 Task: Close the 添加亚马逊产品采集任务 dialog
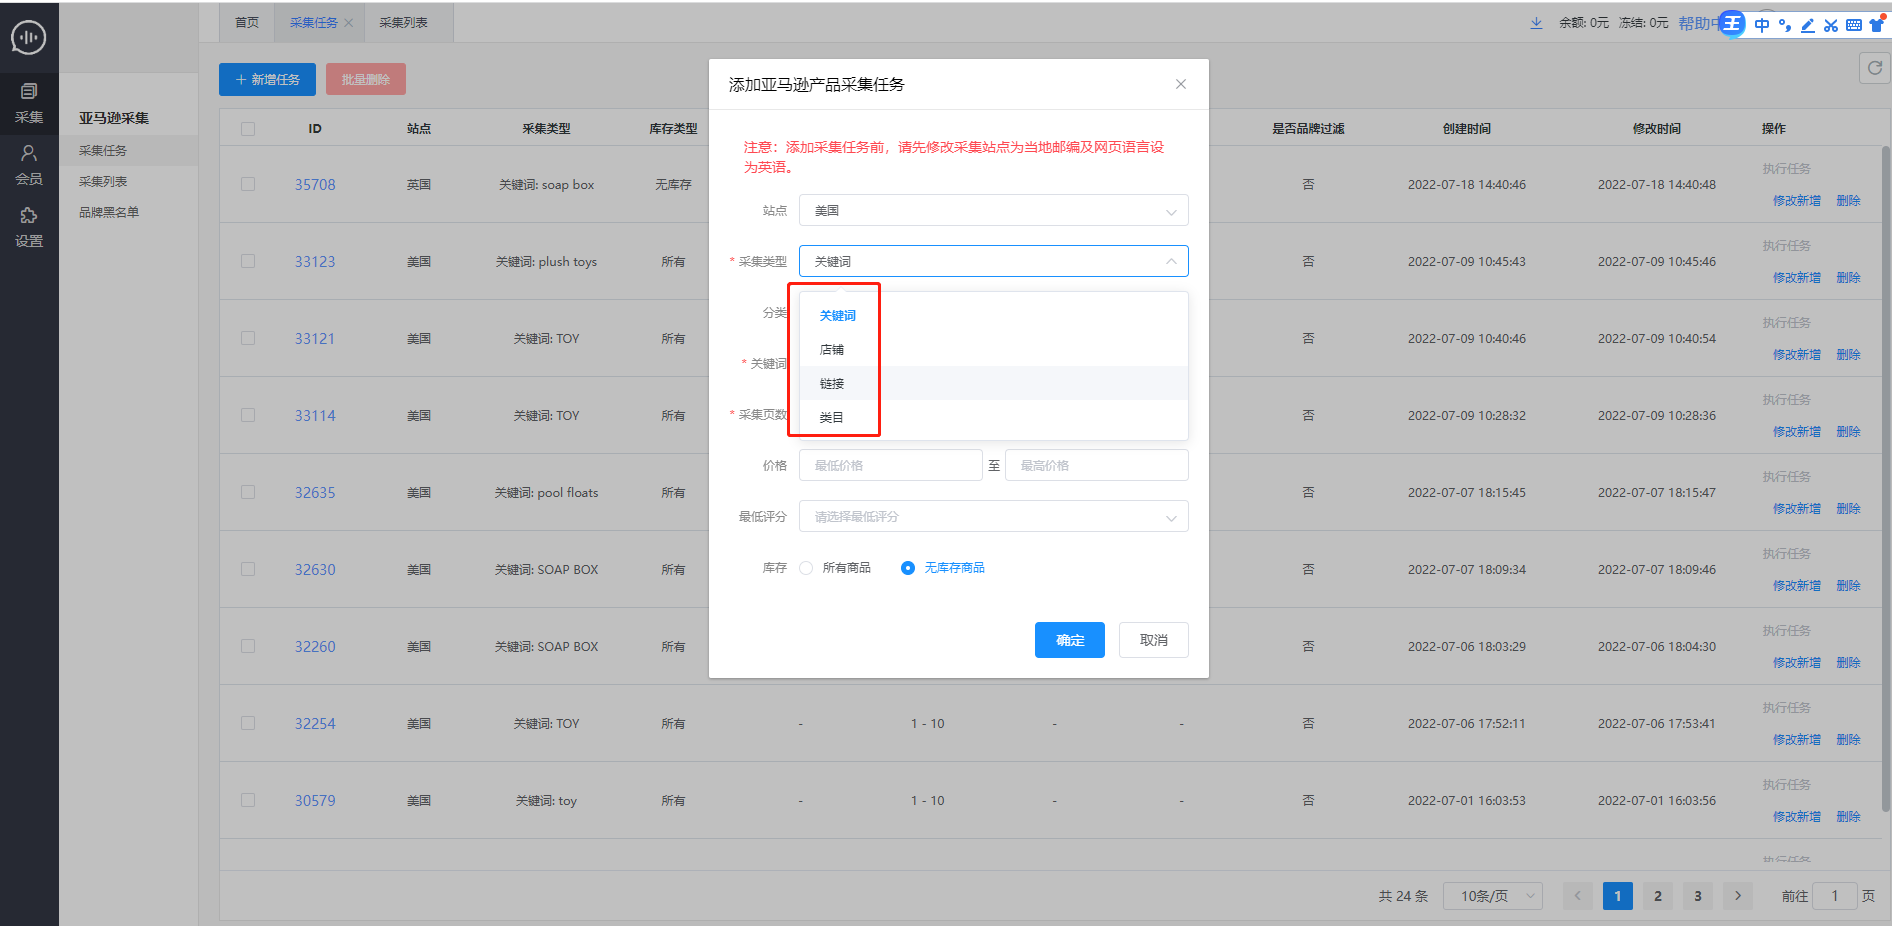[x=1181, y=84]
